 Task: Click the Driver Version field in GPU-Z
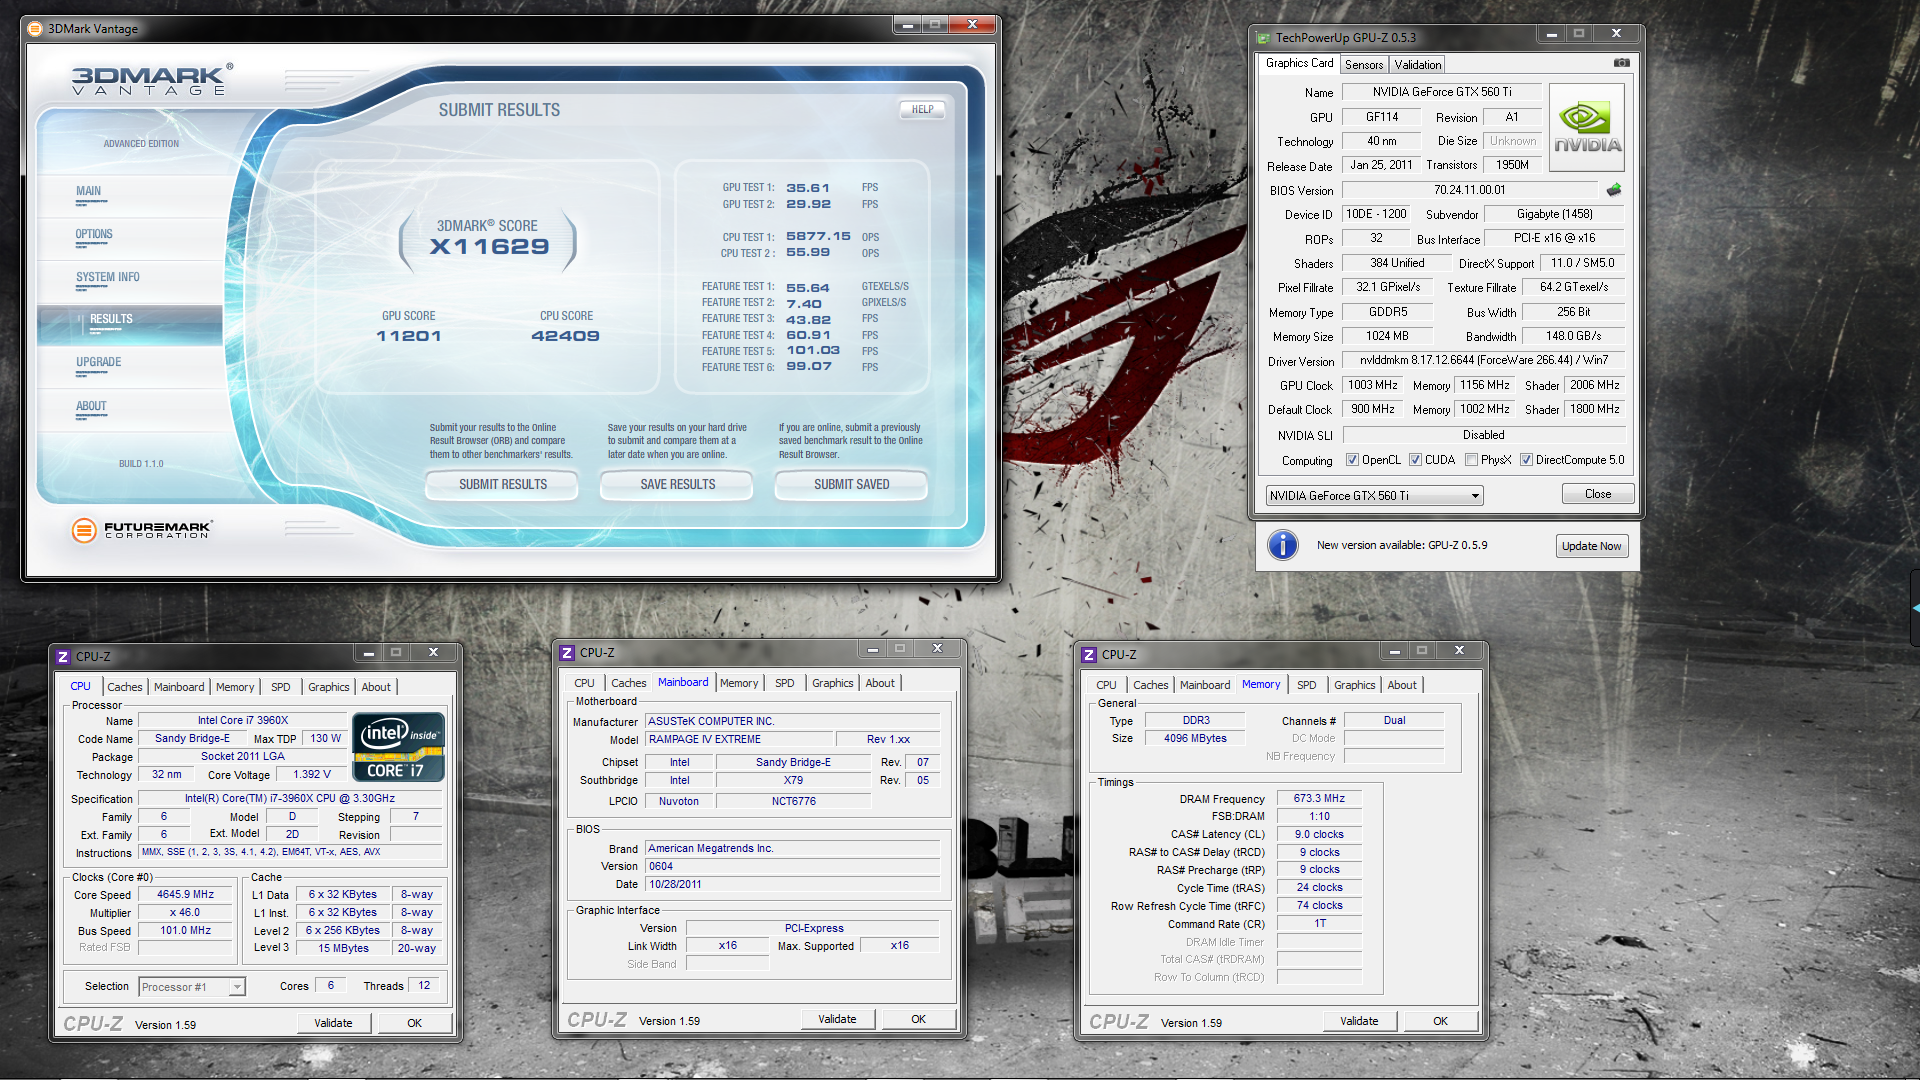click(1483, 360)
